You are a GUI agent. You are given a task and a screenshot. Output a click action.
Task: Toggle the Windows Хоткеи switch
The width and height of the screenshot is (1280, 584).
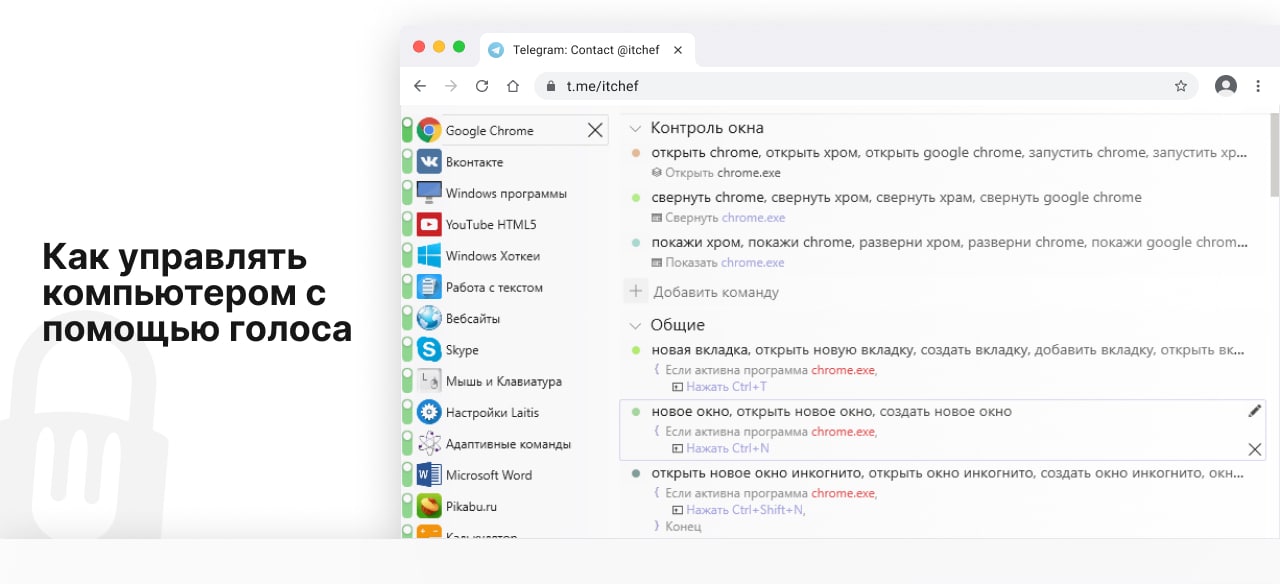pyautogui.click(x=407, y=255)
